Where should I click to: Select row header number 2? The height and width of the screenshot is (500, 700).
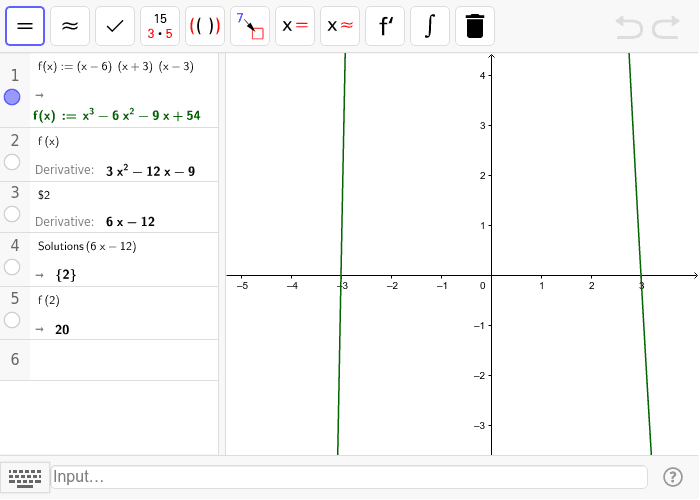[x=15, y=141]
